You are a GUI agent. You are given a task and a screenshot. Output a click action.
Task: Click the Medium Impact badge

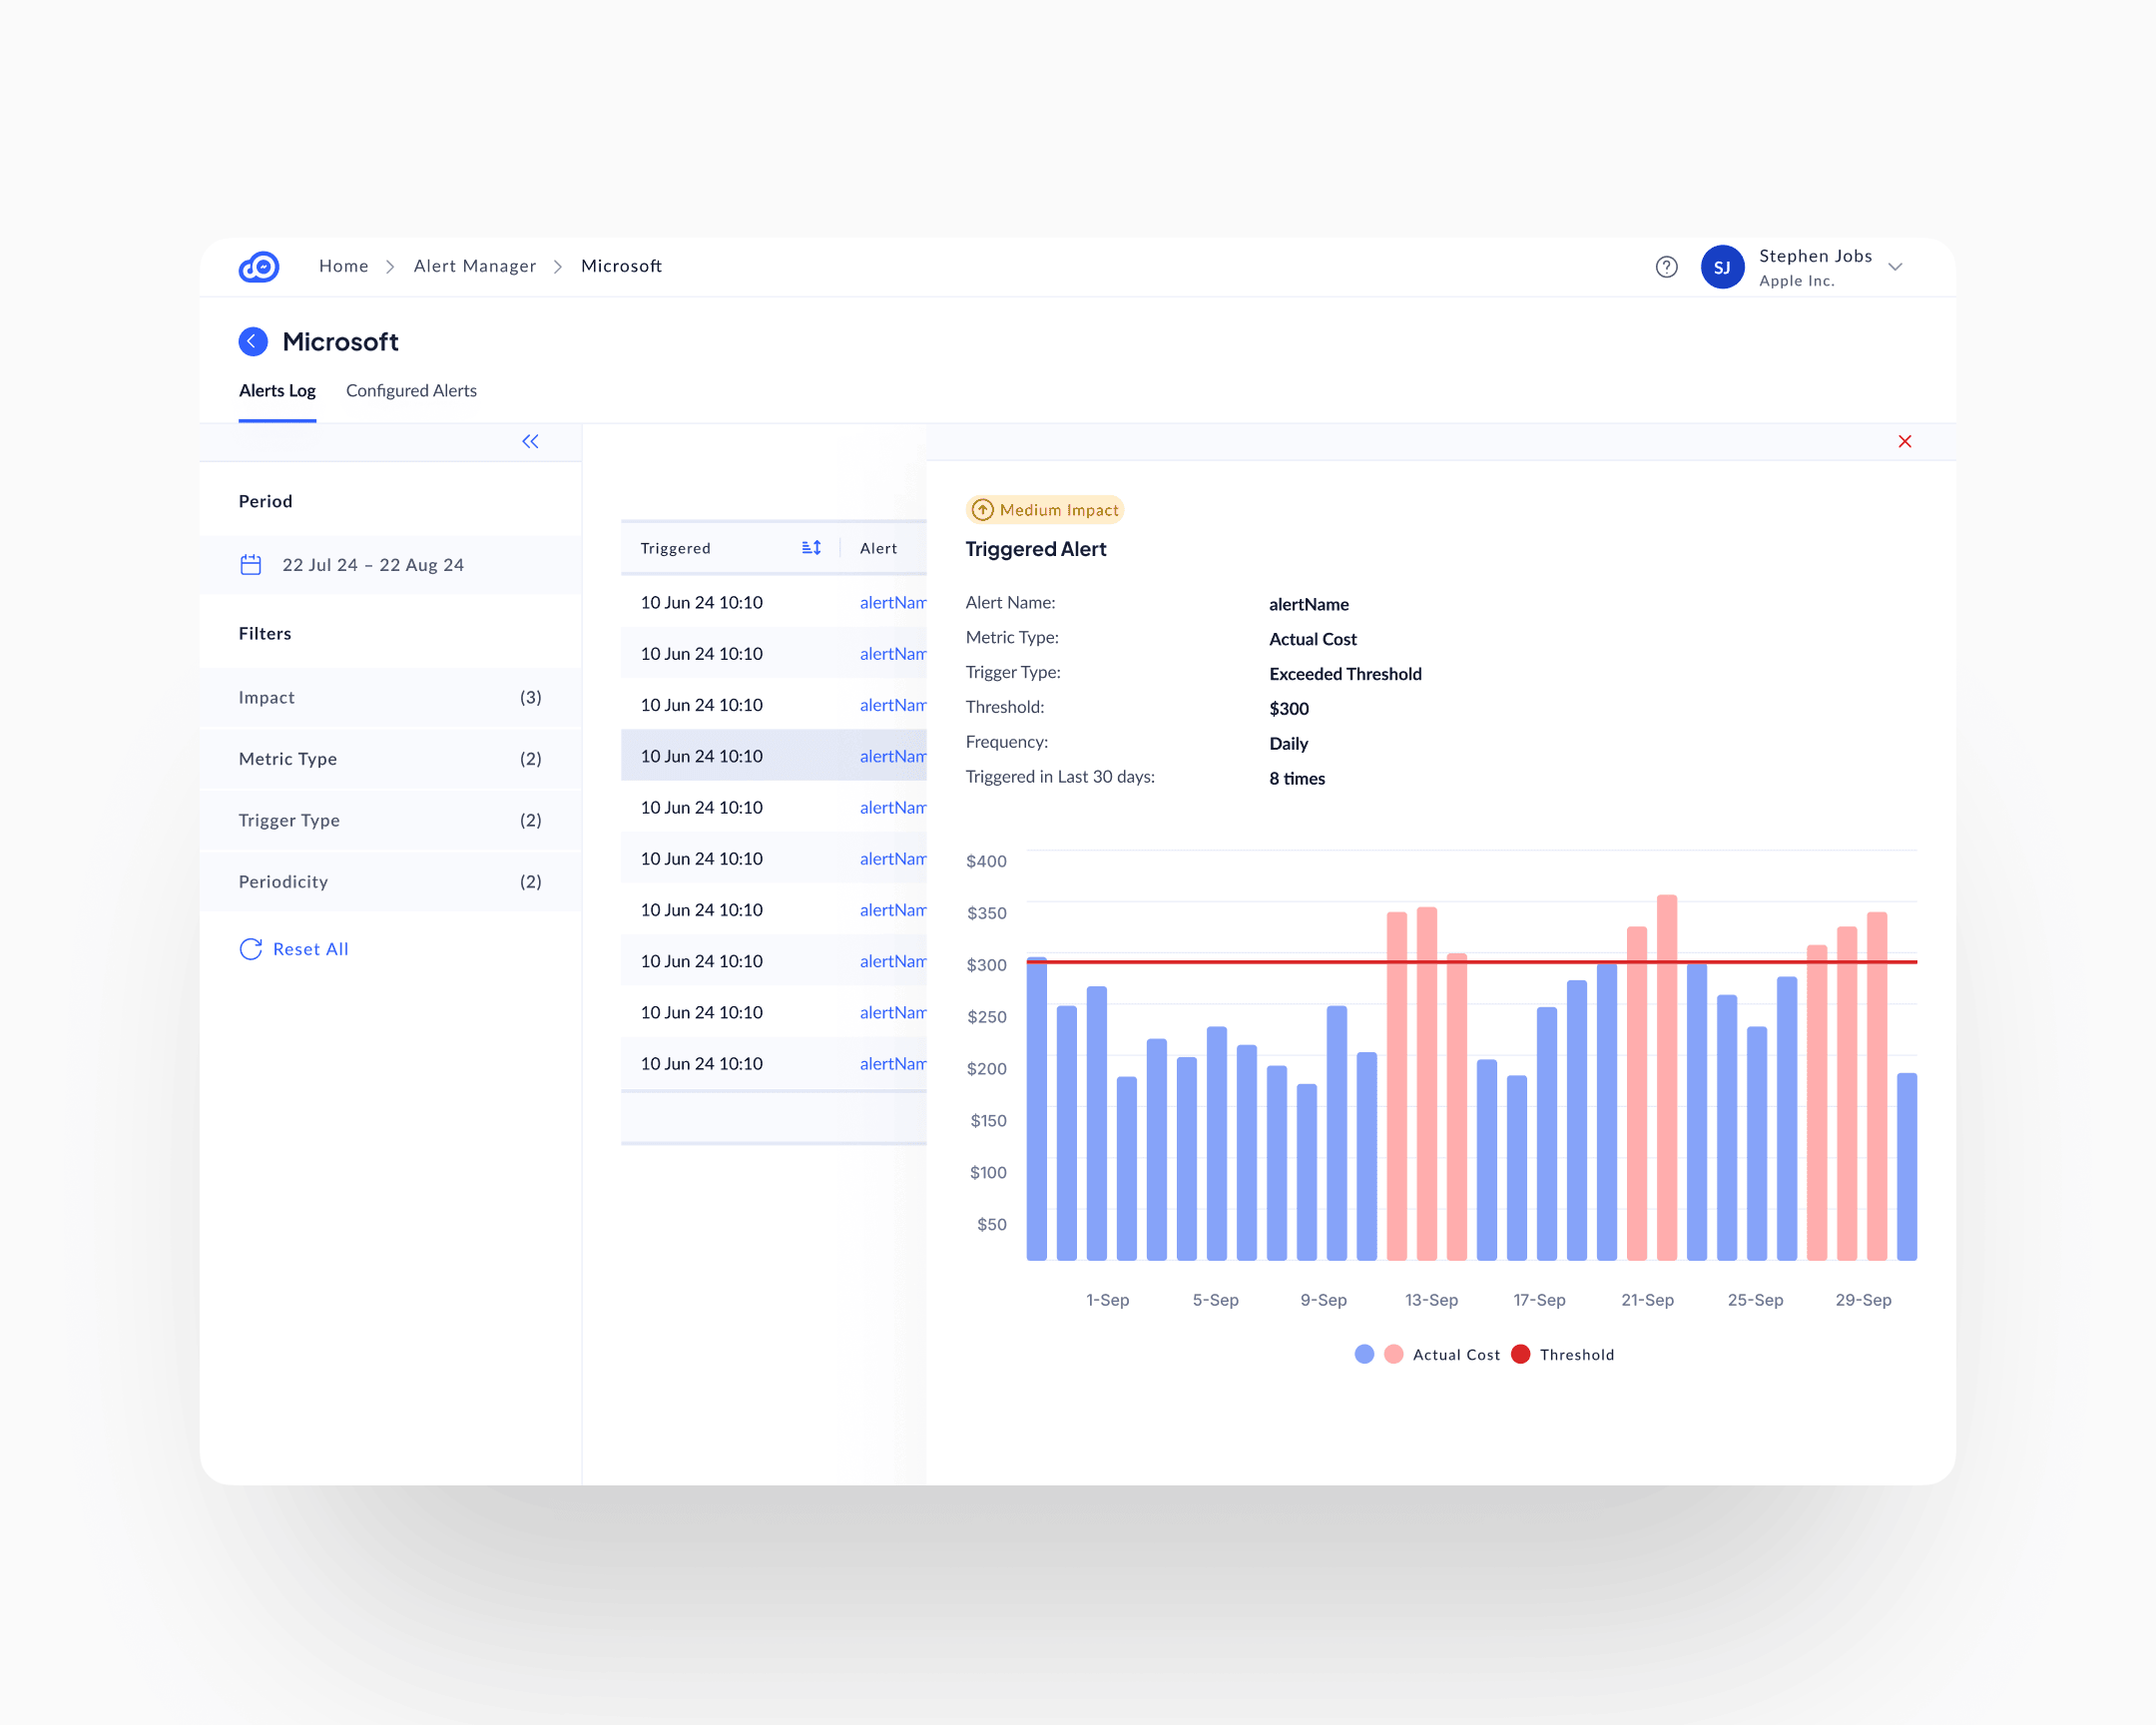pyautogui.click(x=1045, y=510)
